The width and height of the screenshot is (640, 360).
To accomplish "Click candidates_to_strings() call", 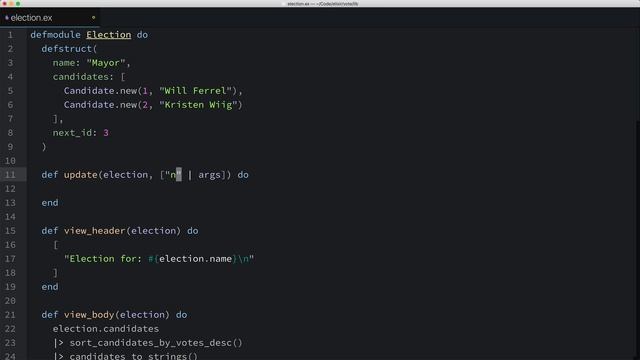I will (x=133, y=356).
